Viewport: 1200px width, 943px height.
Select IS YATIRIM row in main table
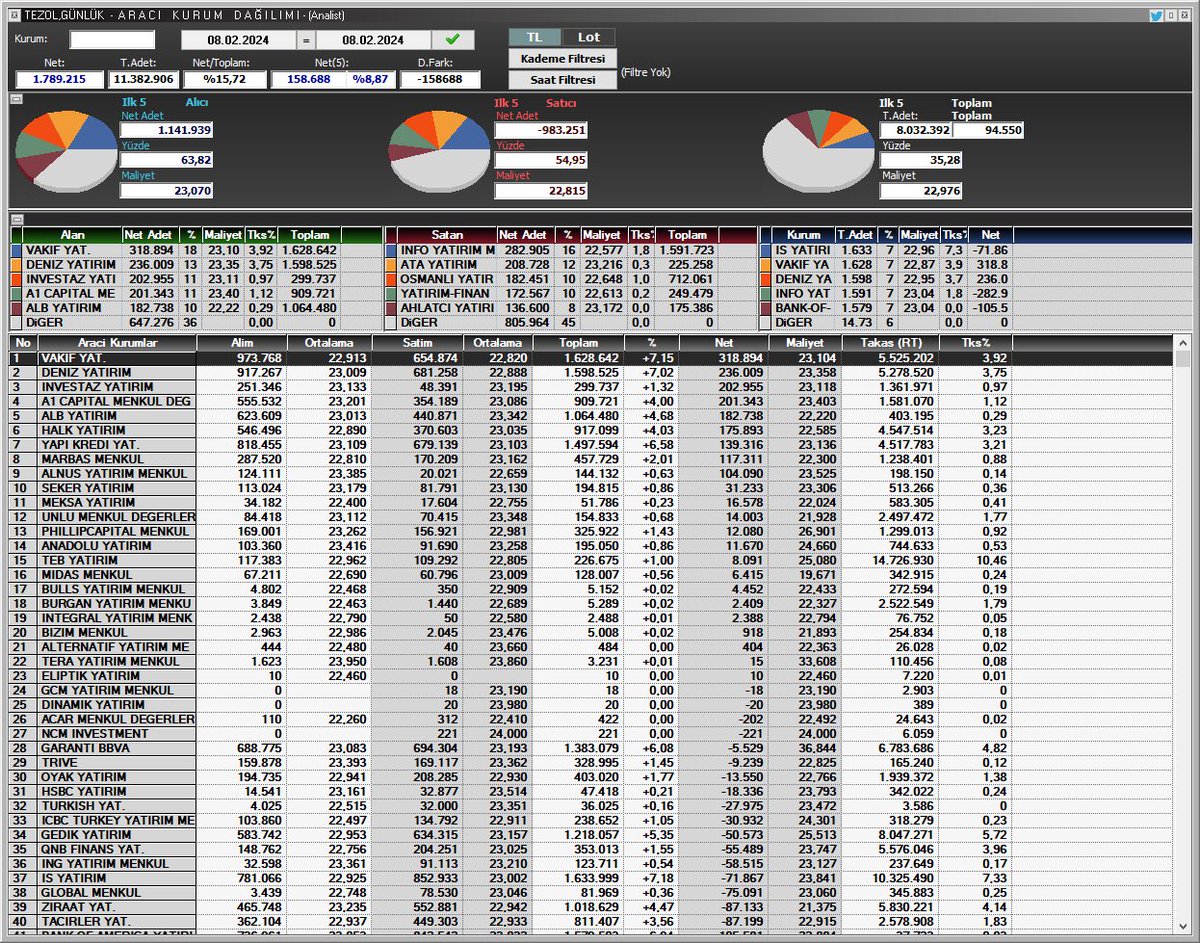tap(593, 878)
